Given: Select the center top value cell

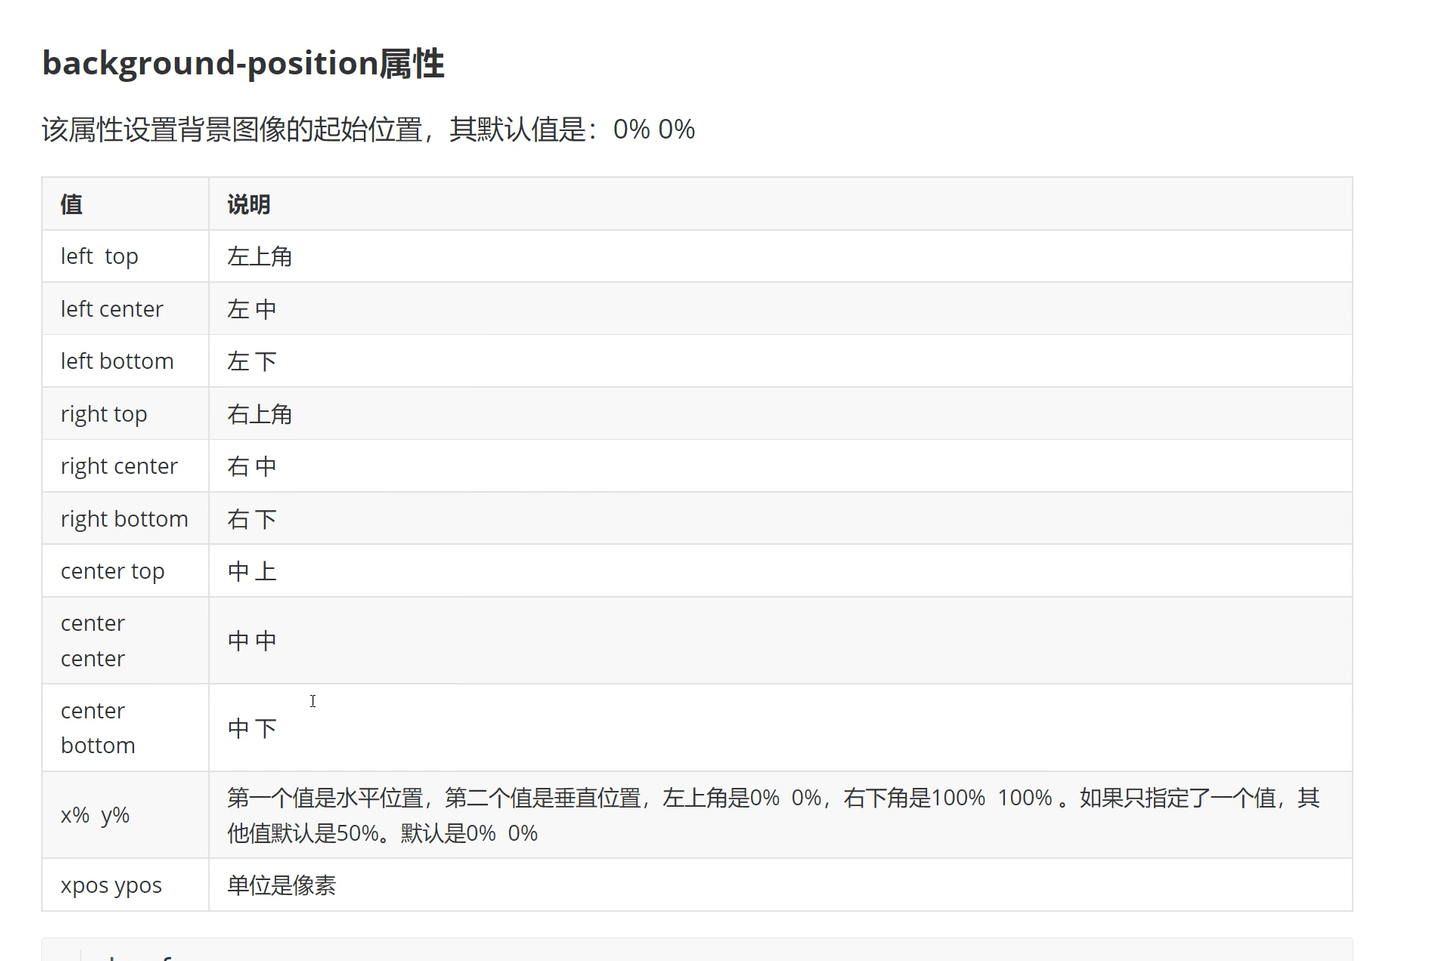Looking at the screenshot, I should [112, 571].
